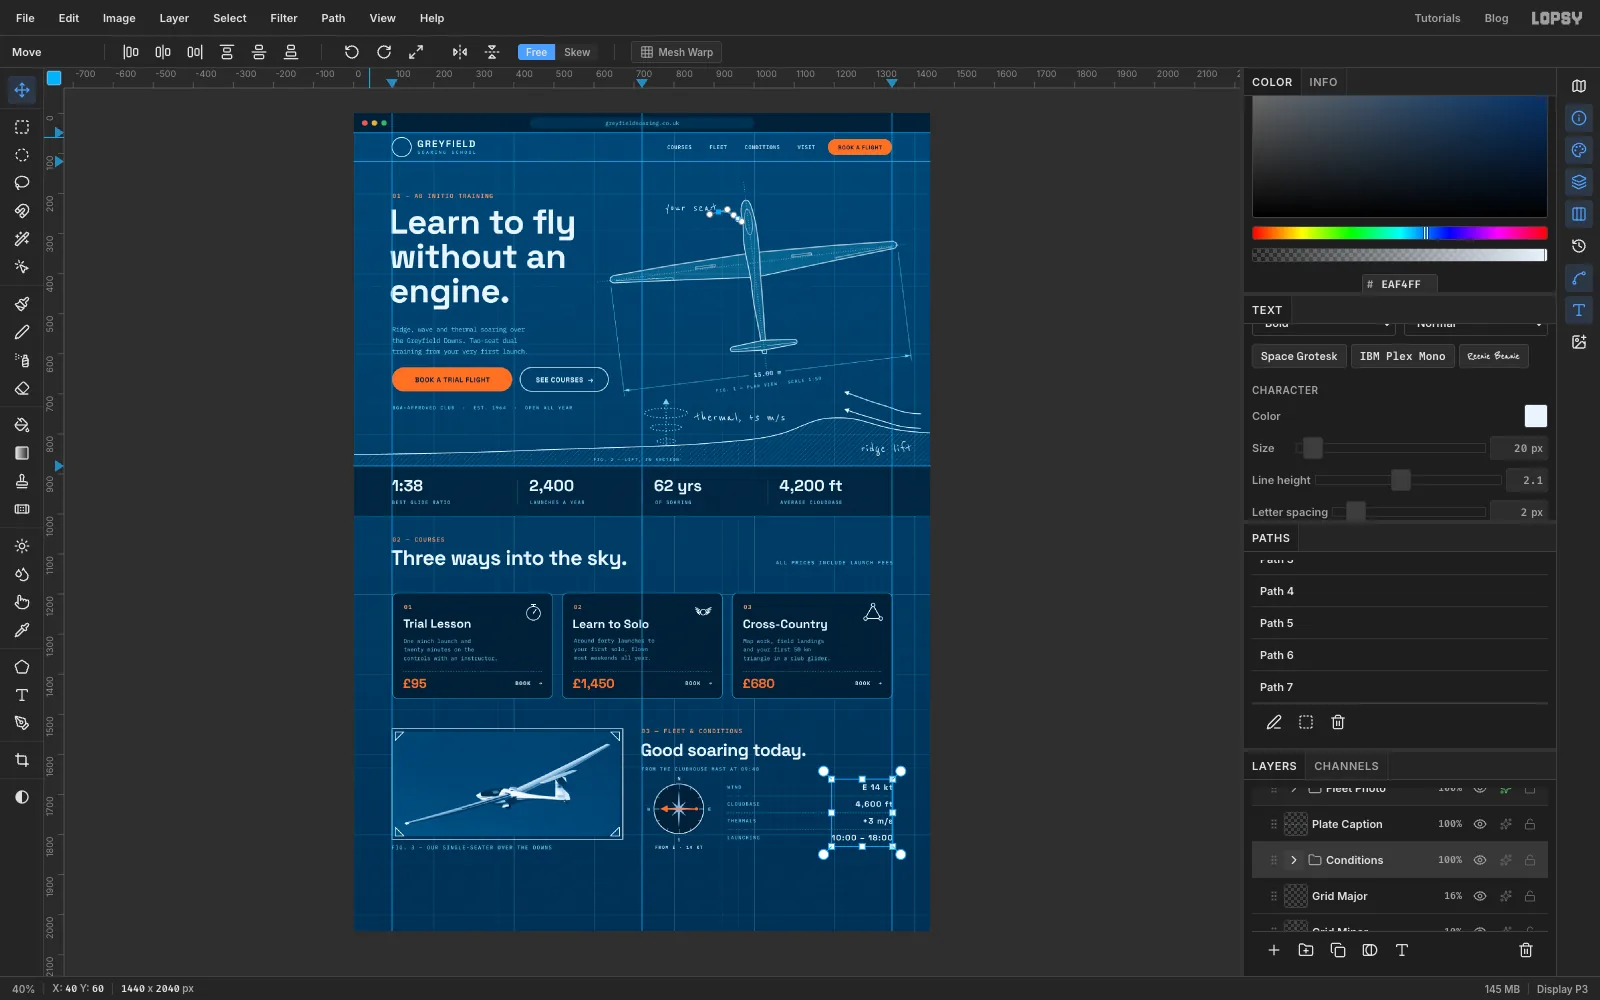Select the Plate Caption layer thumbnail
1600x1000 pixels.
[x=1296, y=824]
